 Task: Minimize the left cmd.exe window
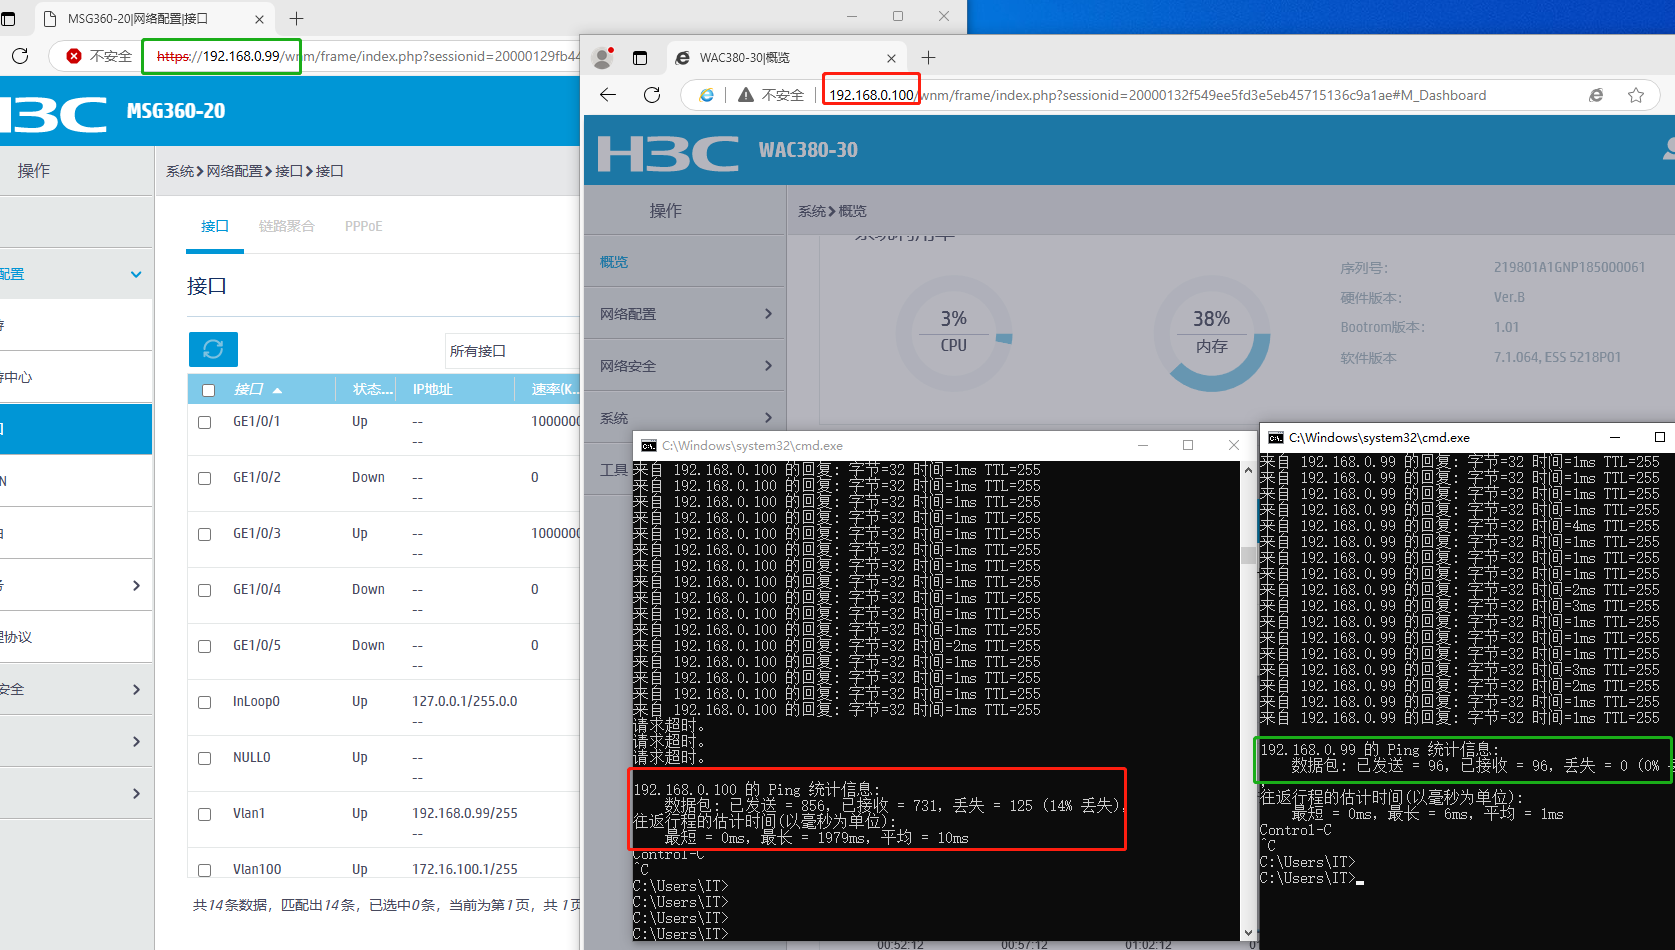pyautogui.click(x=1143, y=446)
